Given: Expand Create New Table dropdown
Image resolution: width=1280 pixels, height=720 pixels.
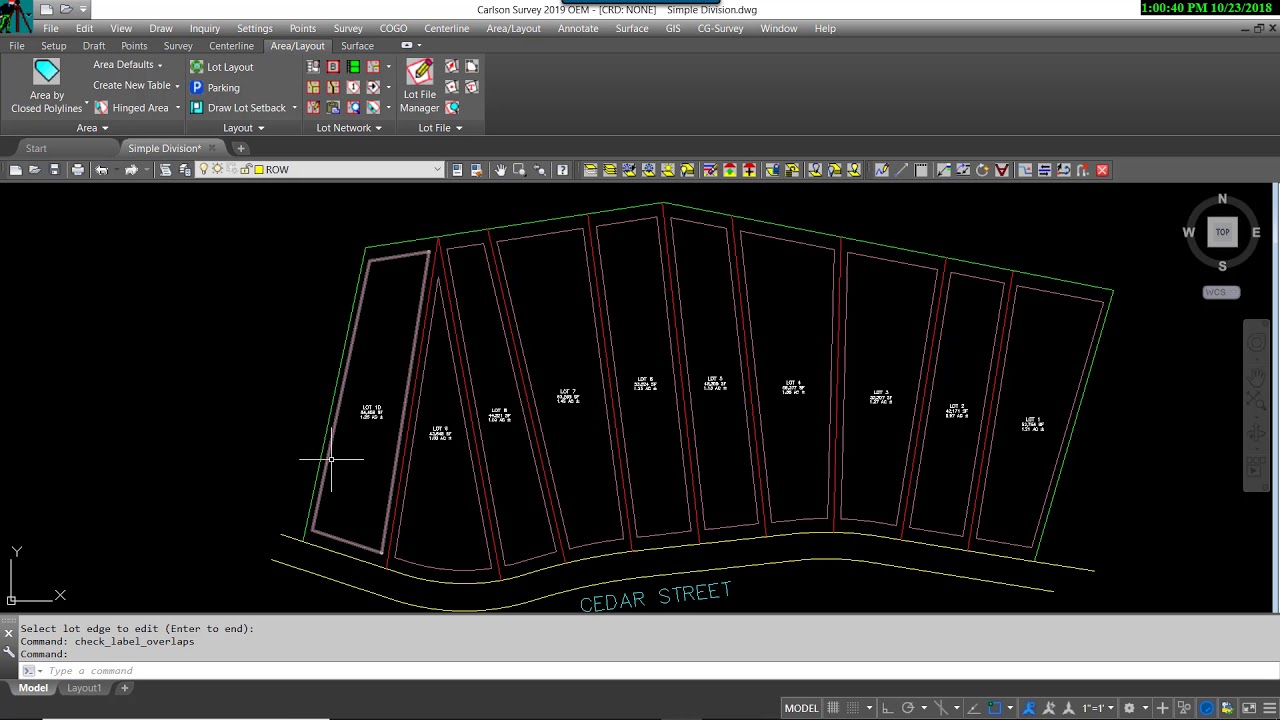Looking at the screenshot, I should pyautogui.click(x=136, y=86).
